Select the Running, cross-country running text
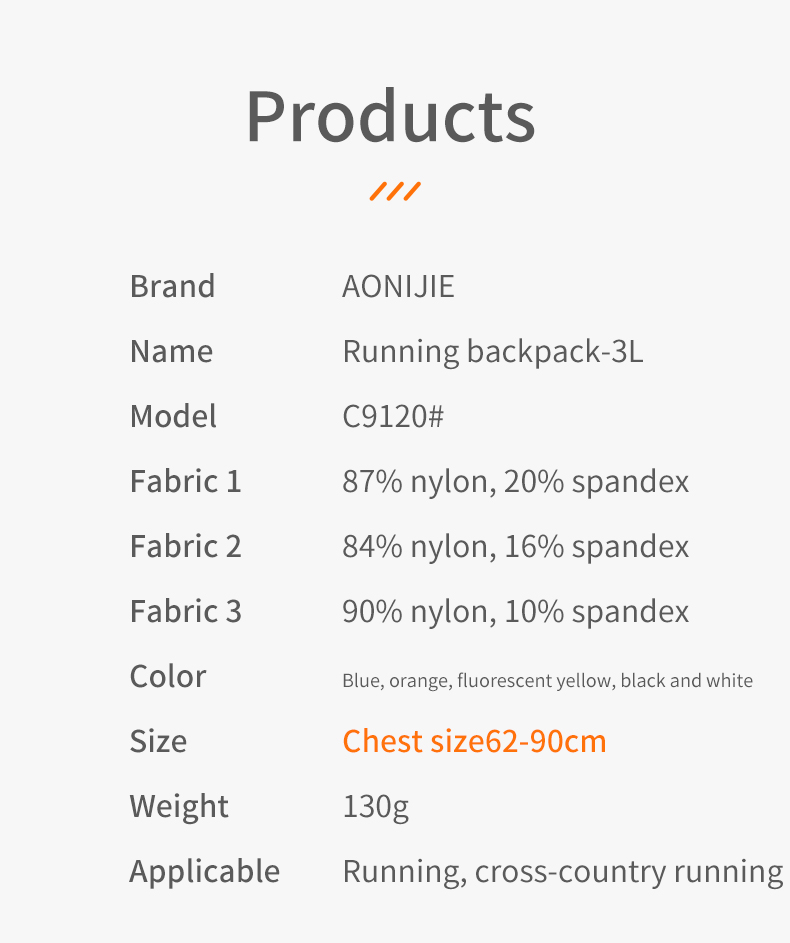 pos(562,872)
